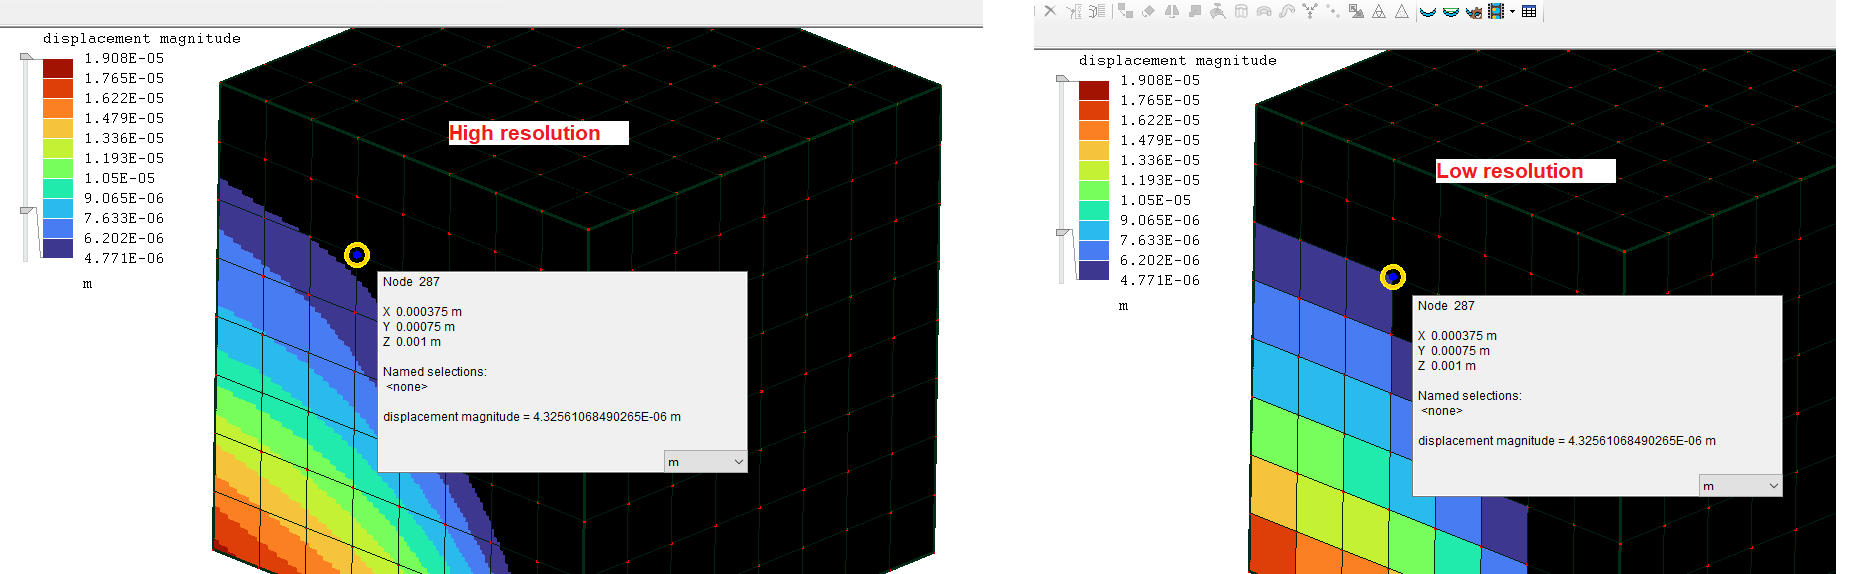This screenshot has width=1868, height=574.
Task: Click the delete X icon in toolbar
Action: click(1050, 11)
